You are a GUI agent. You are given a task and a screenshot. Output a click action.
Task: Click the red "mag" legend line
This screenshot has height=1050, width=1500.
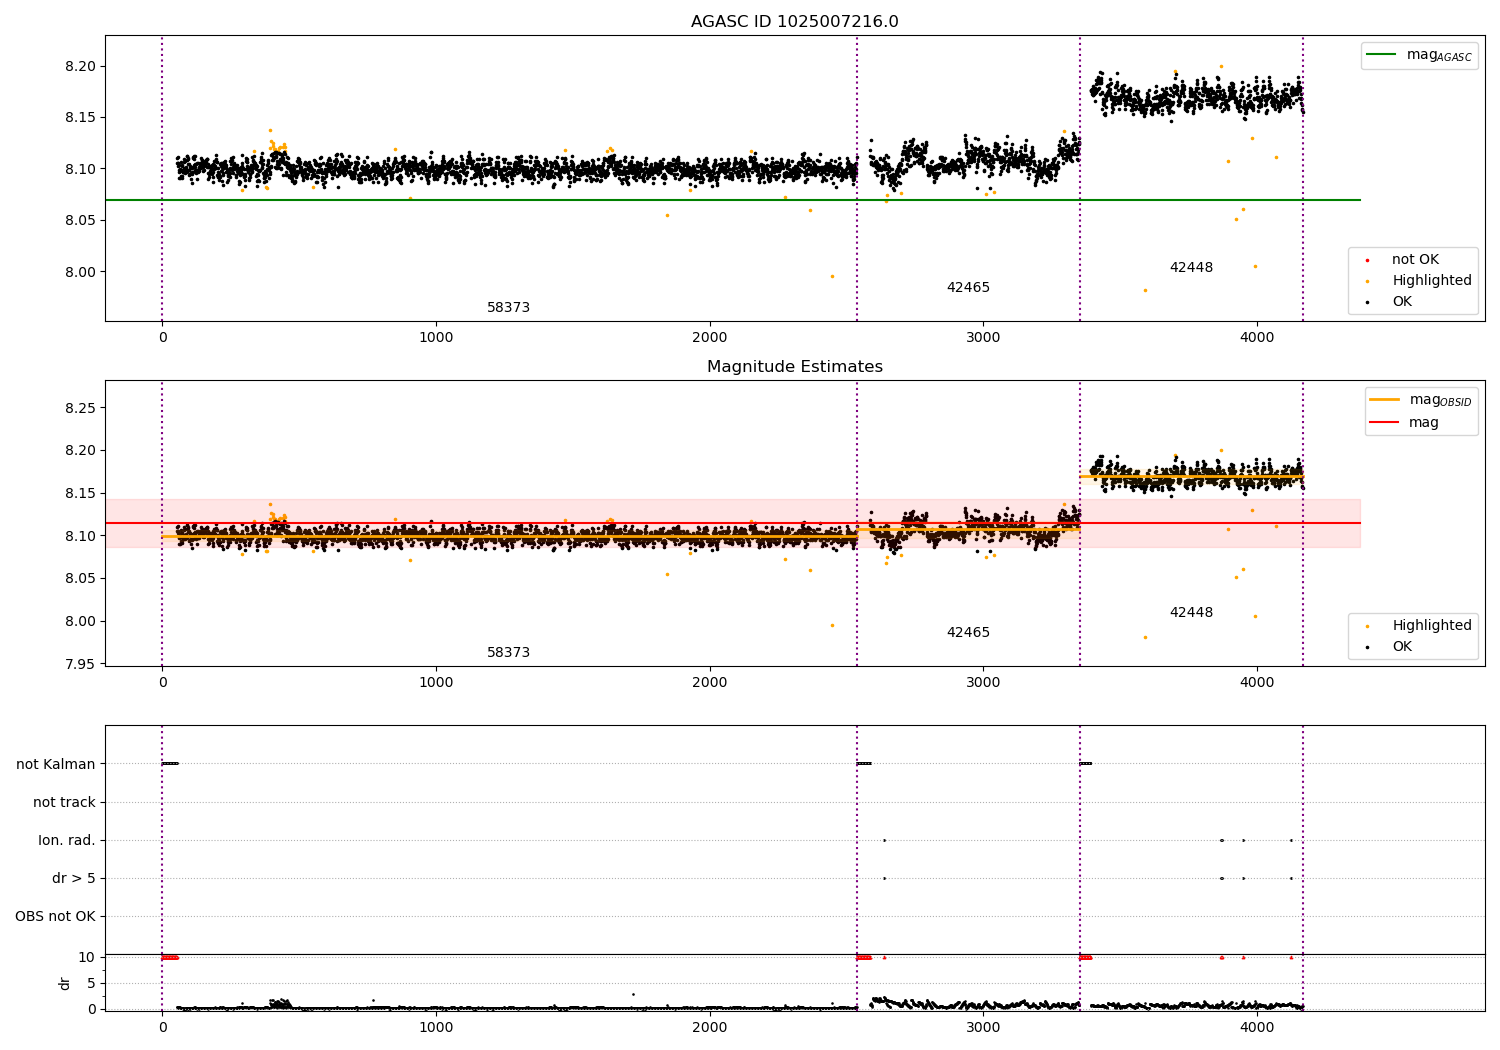(1385, 423)
